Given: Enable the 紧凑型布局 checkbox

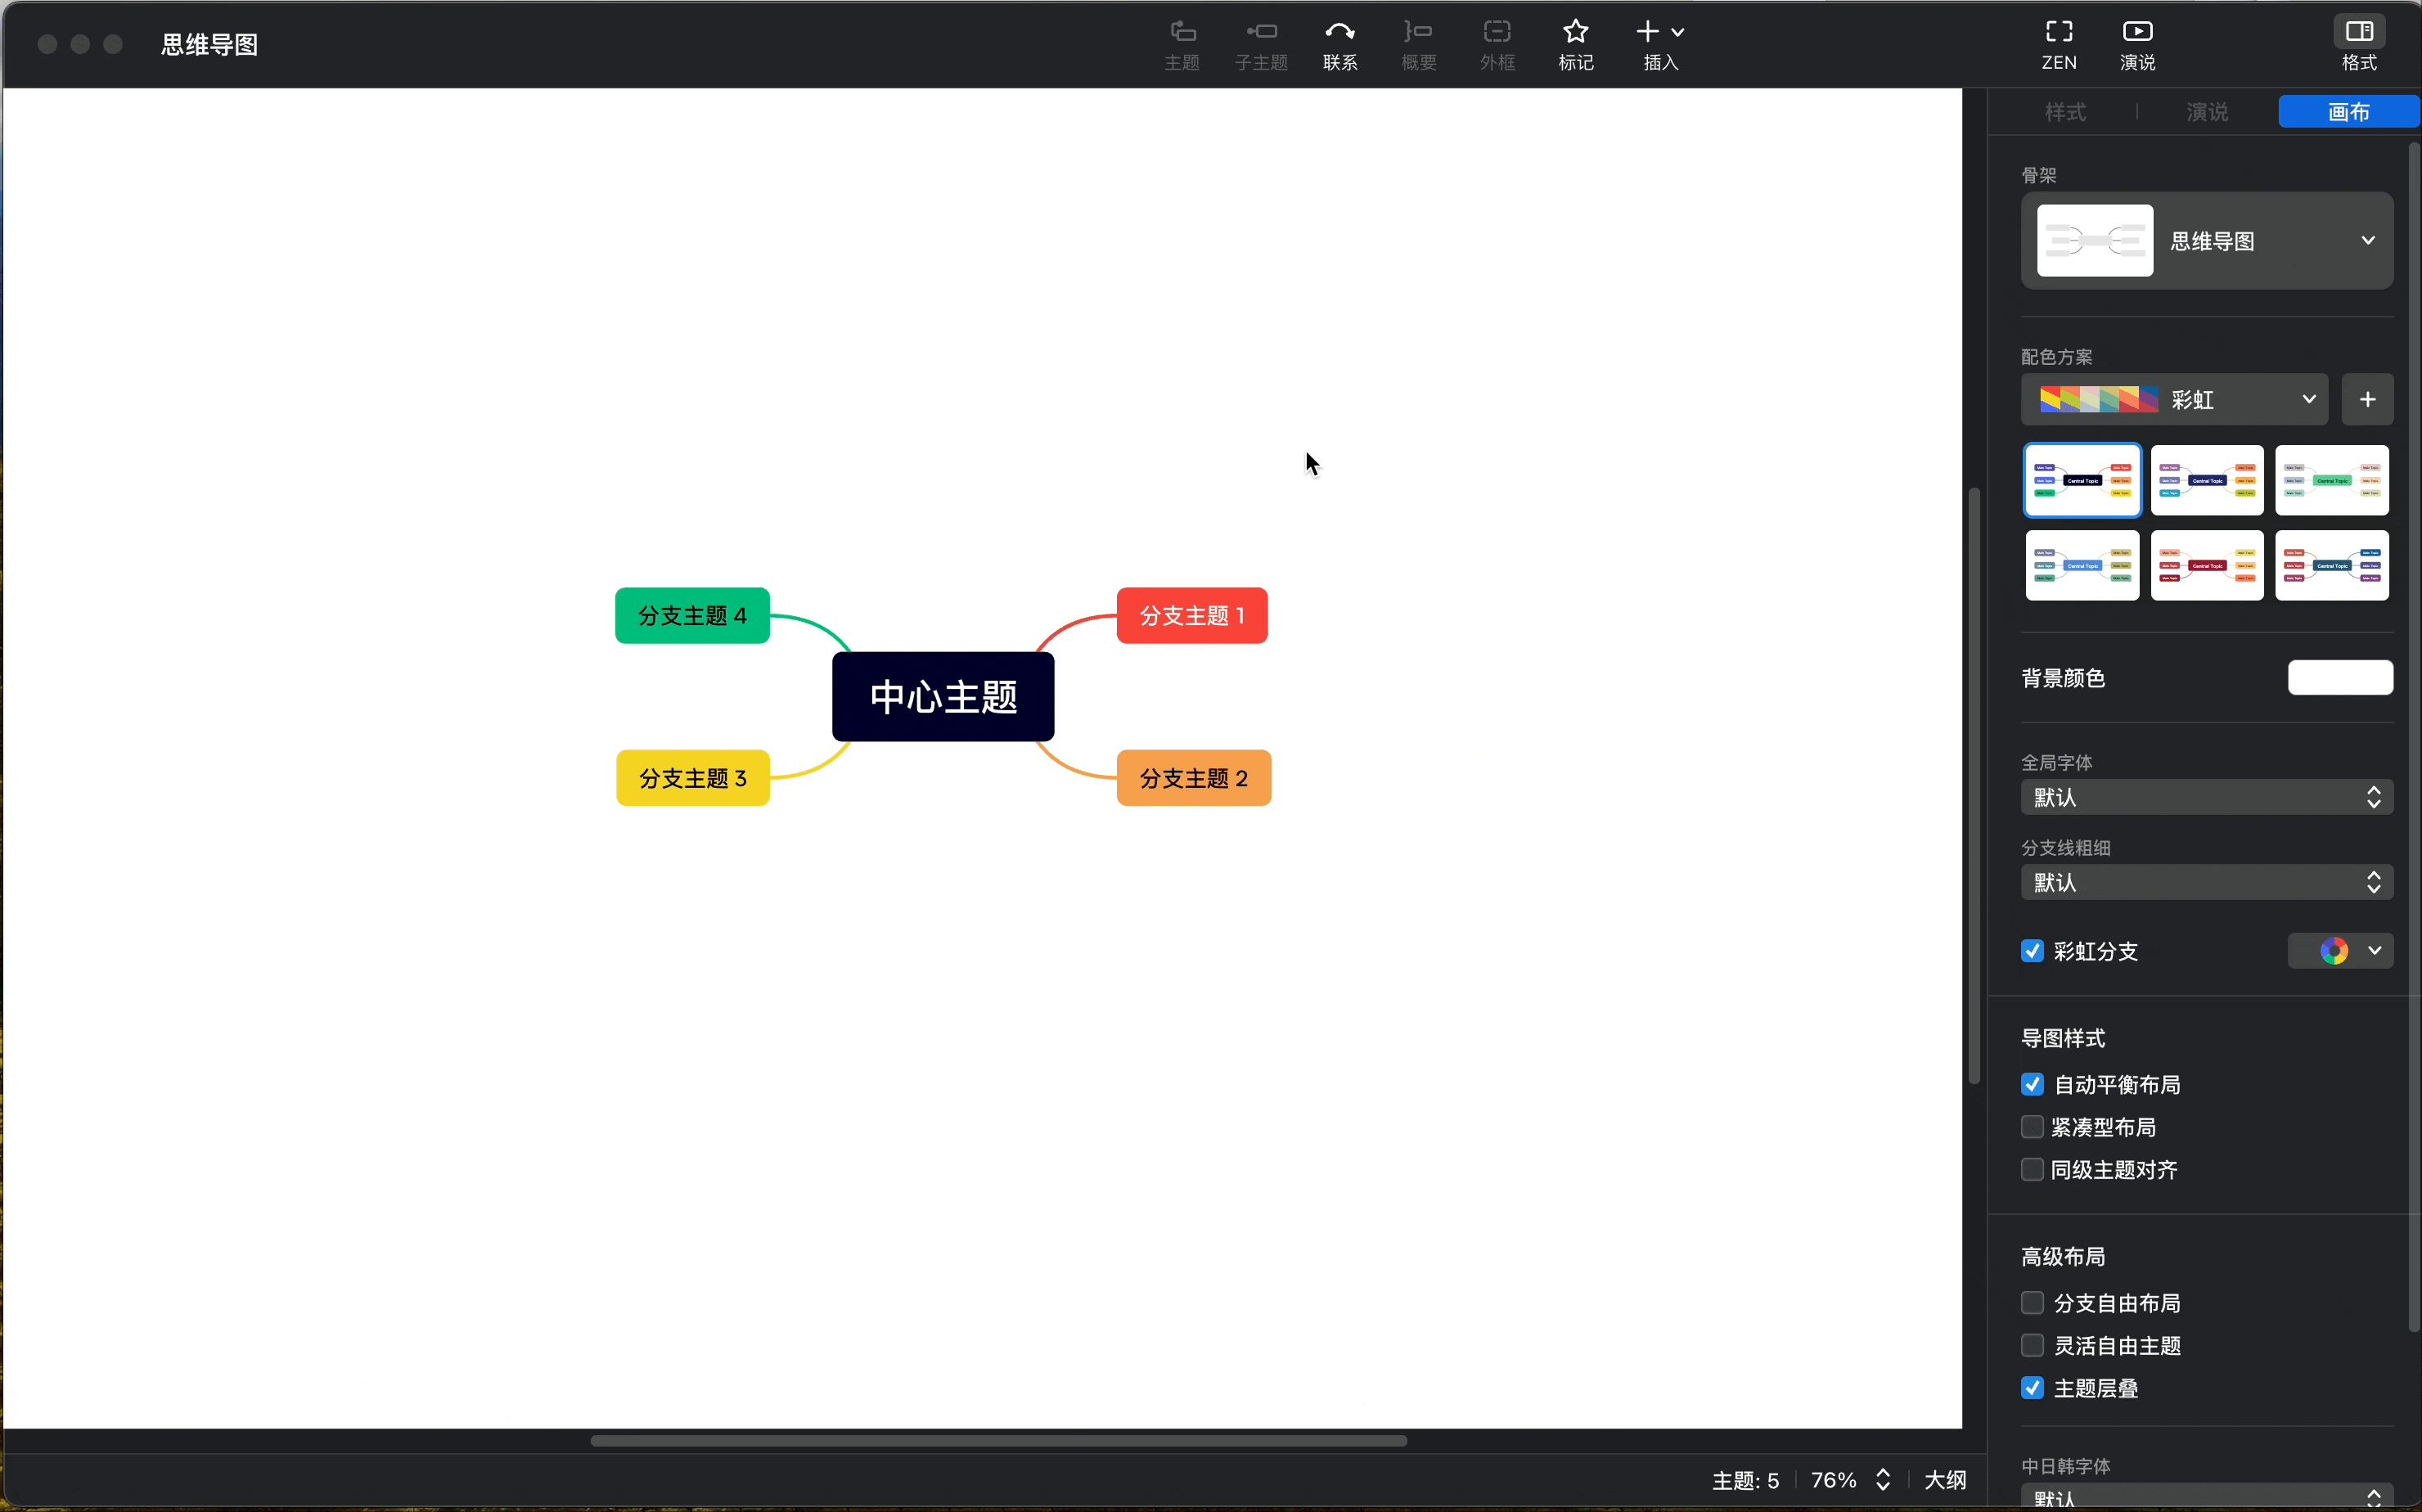Looking at the screenshot, I should [x=2031, y=1127].
